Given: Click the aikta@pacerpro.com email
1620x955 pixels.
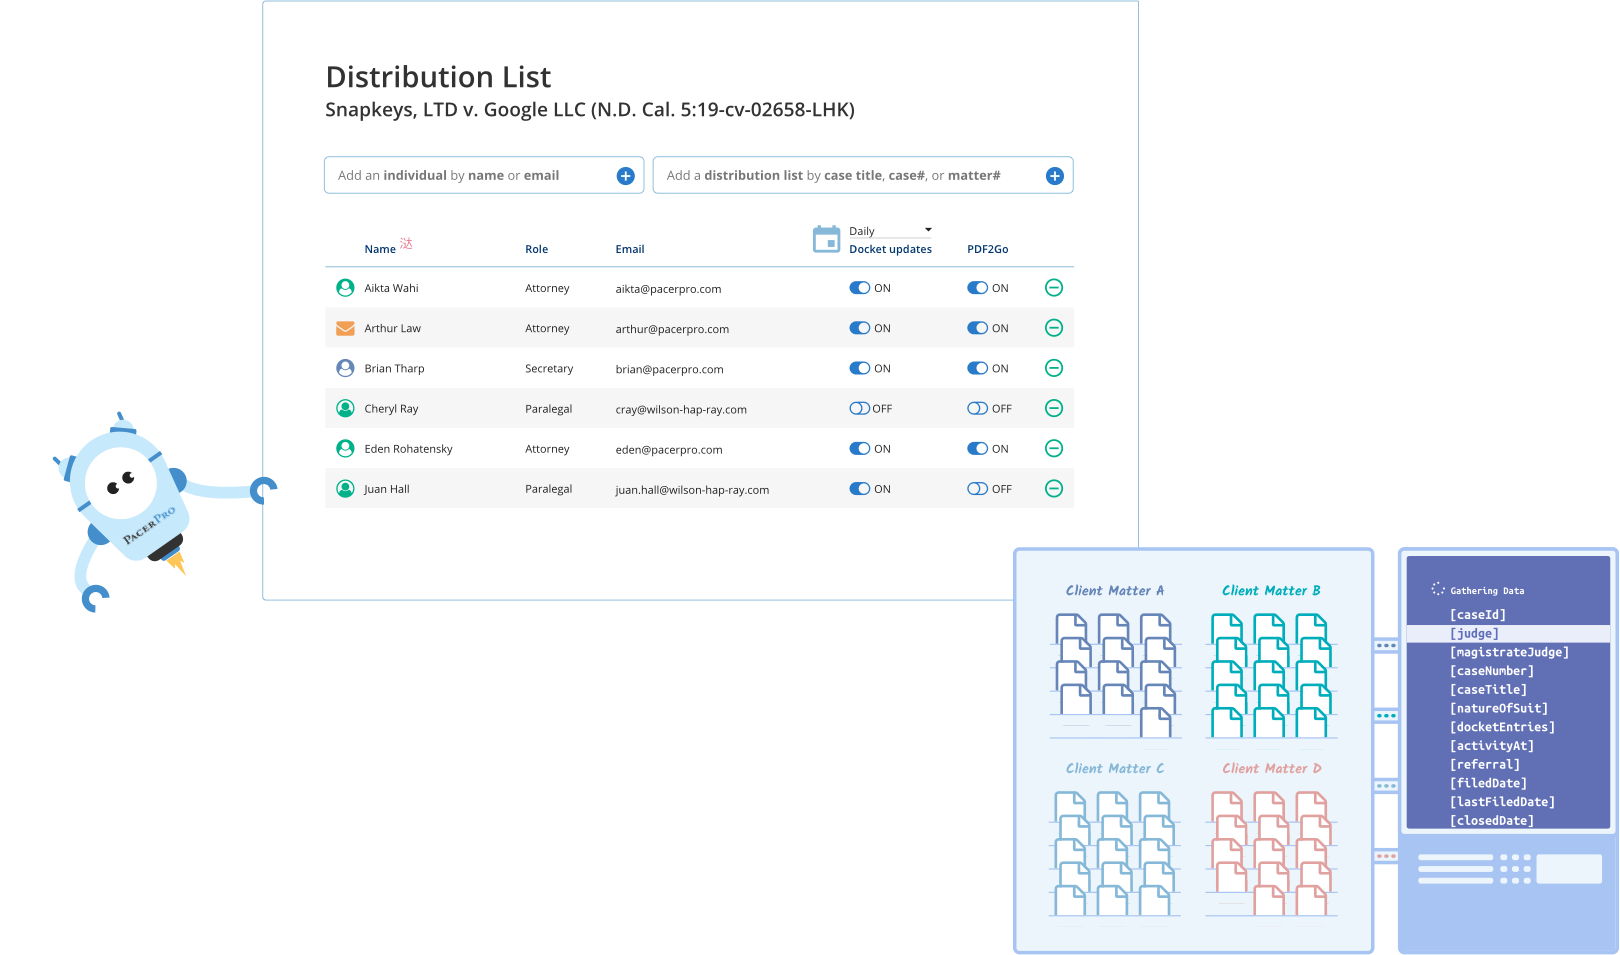Looking at the screenshot, I should click(x=668, y=289).
